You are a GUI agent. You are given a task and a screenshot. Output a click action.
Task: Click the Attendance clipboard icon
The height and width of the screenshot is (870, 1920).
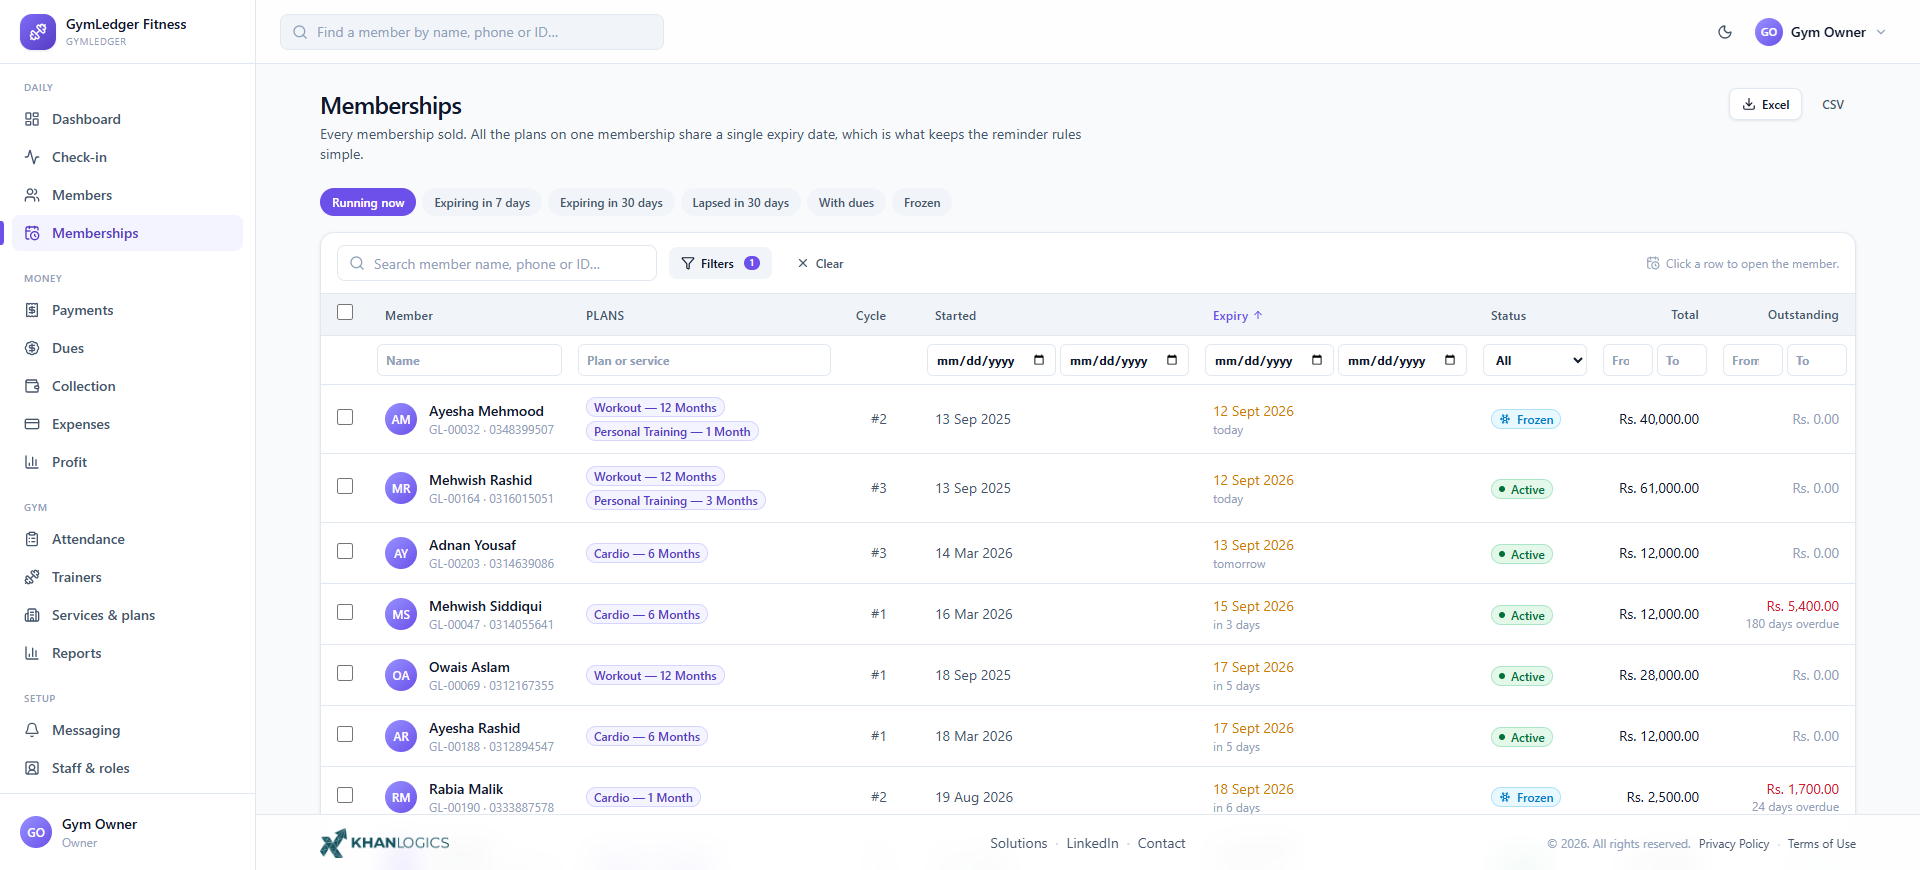point(32,539)
